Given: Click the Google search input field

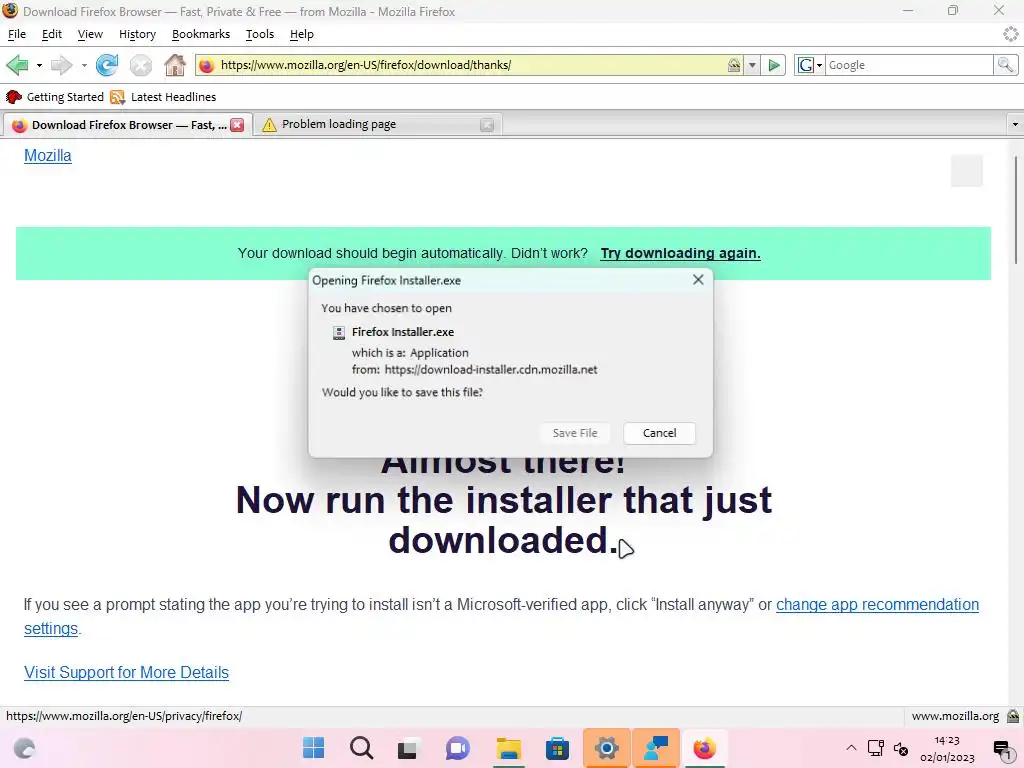Looking at the screenshot, I should (909, 65).
